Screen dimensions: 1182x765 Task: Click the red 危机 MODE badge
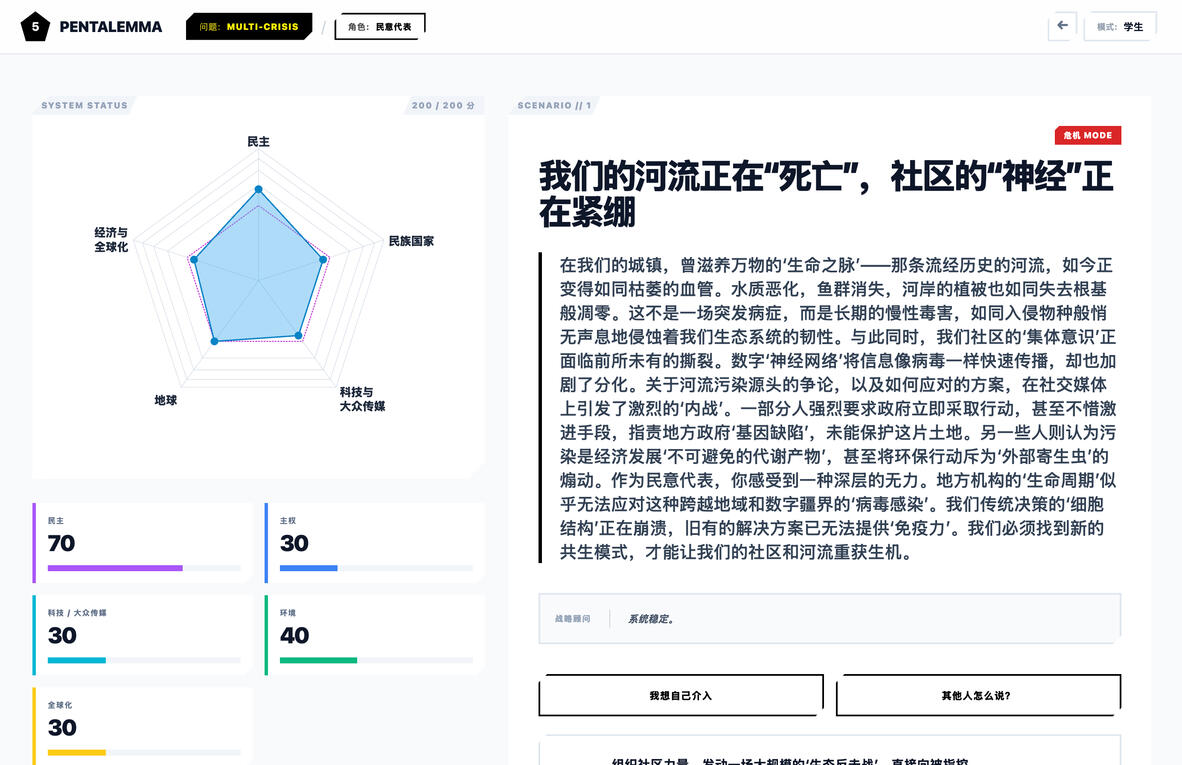tap(1087, 135)
